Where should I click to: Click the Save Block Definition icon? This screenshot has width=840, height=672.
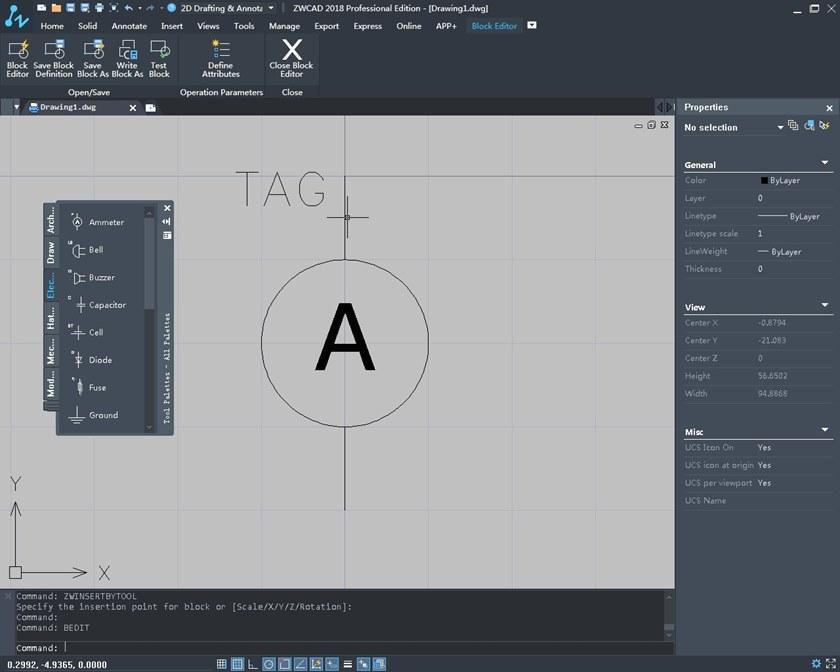pos(55,58)
